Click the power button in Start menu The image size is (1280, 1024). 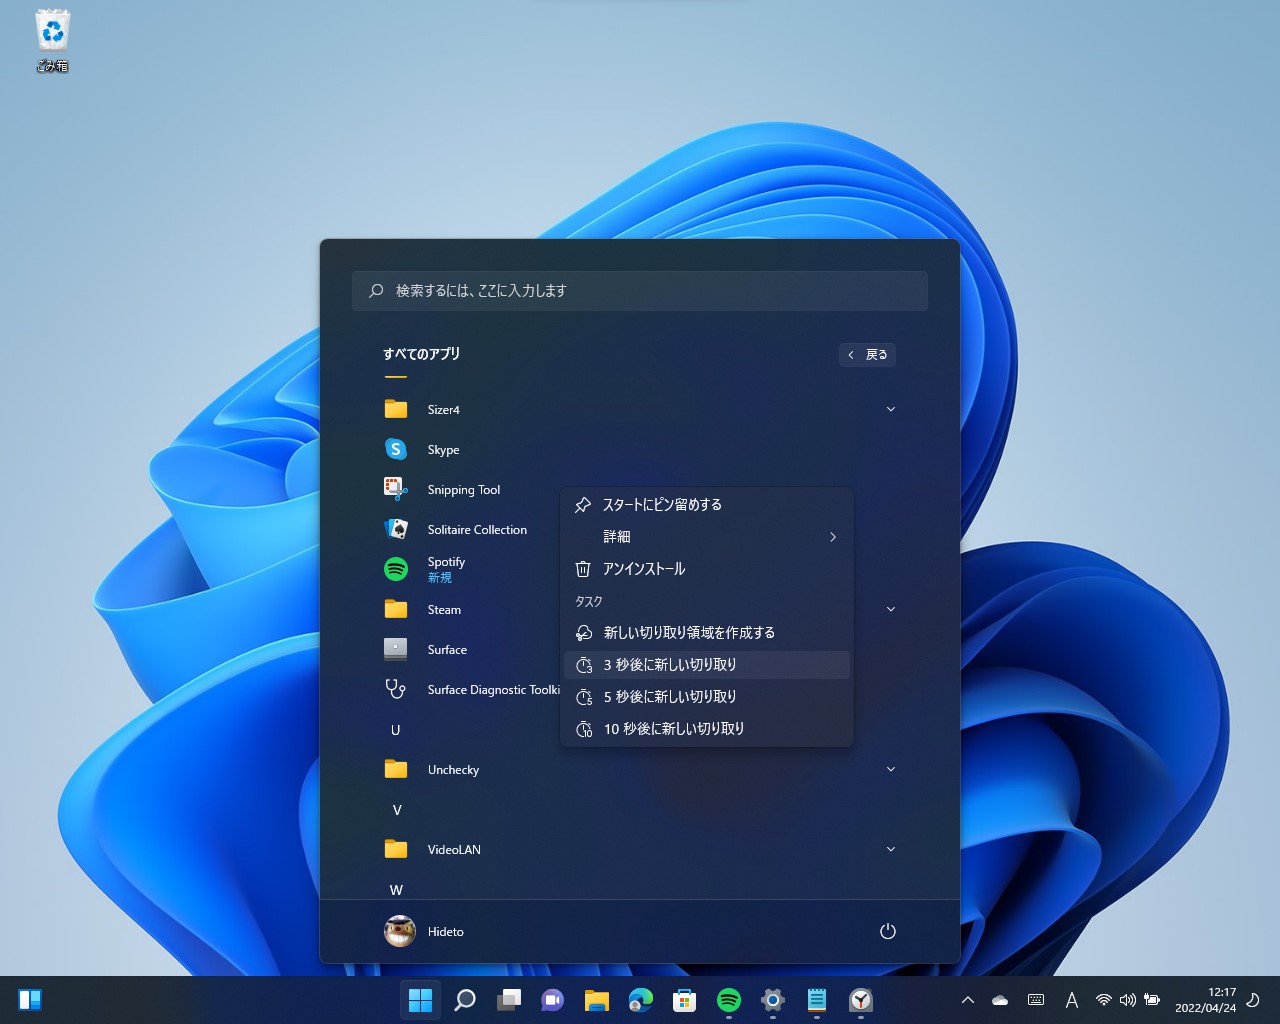(x=887, y=931)
